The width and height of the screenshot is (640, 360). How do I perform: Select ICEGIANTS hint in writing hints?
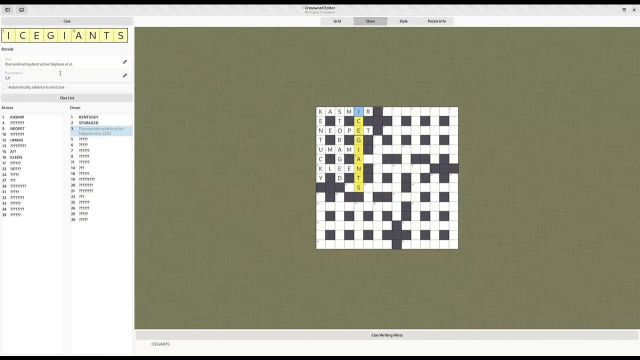coord(160,344)
